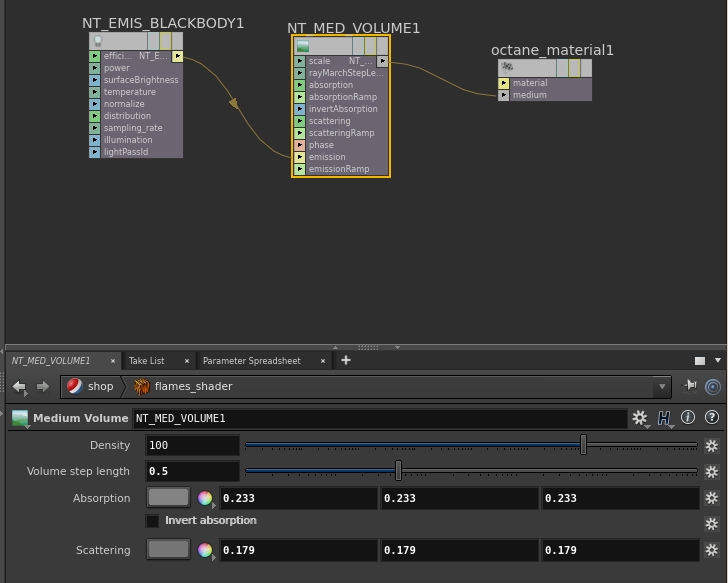Click the Volume step length slider handle
The width and height of the screenshot is (728, 583).
click(398, 471)
